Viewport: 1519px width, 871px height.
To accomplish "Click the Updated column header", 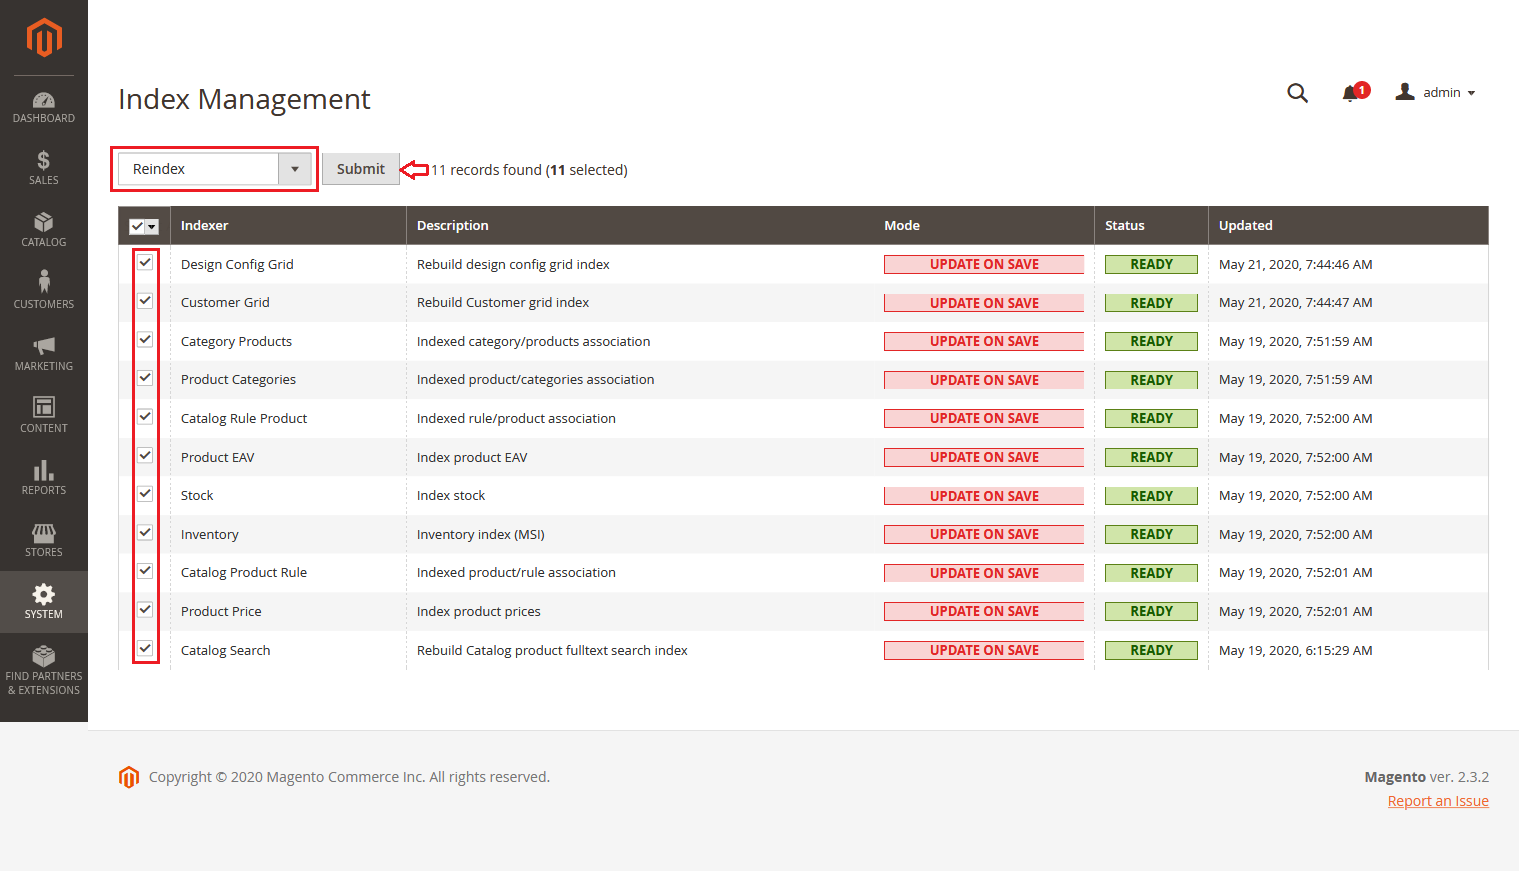I will [1246, 226].
